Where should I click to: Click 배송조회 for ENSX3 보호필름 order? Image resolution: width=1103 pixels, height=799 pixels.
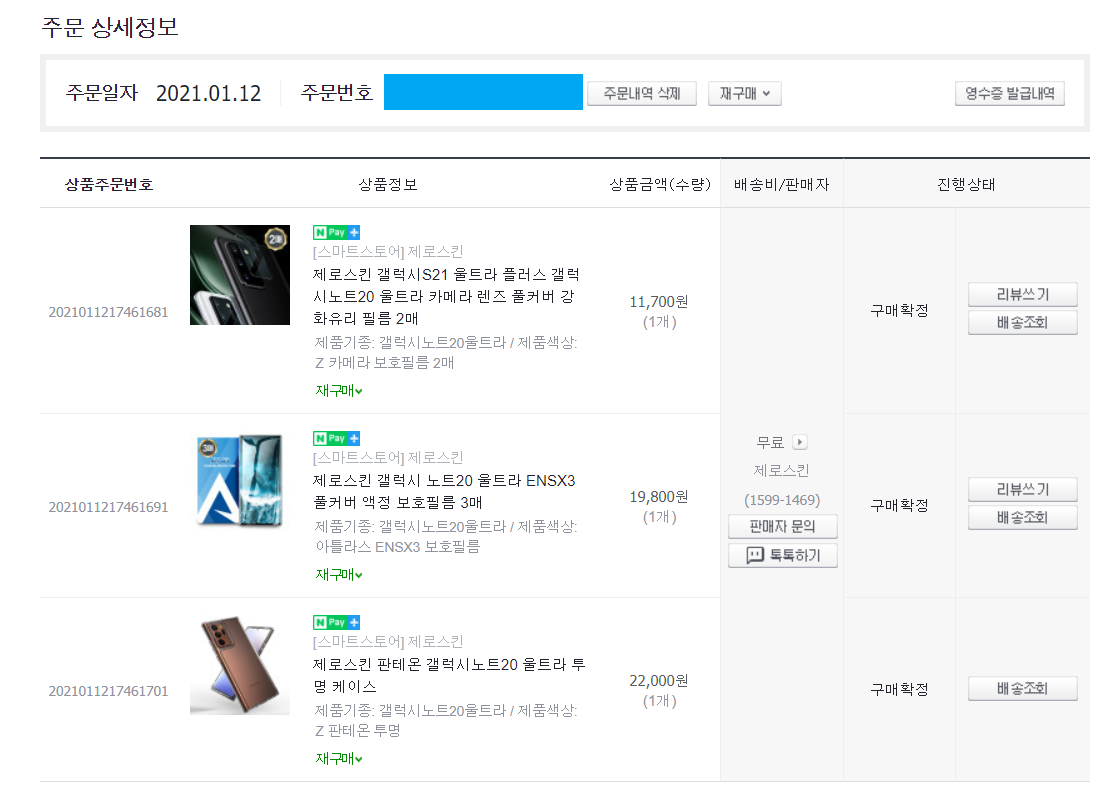pyautogui.click(x=1023, y=518)
